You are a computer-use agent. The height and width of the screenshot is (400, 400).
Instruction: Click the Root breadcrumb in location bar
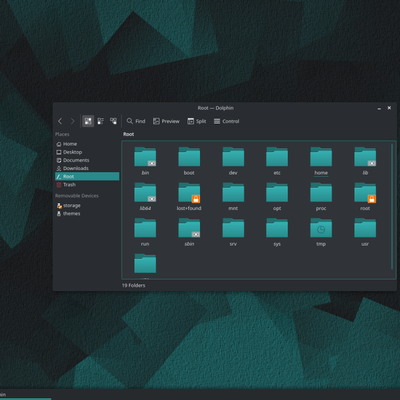pos(128,134)
